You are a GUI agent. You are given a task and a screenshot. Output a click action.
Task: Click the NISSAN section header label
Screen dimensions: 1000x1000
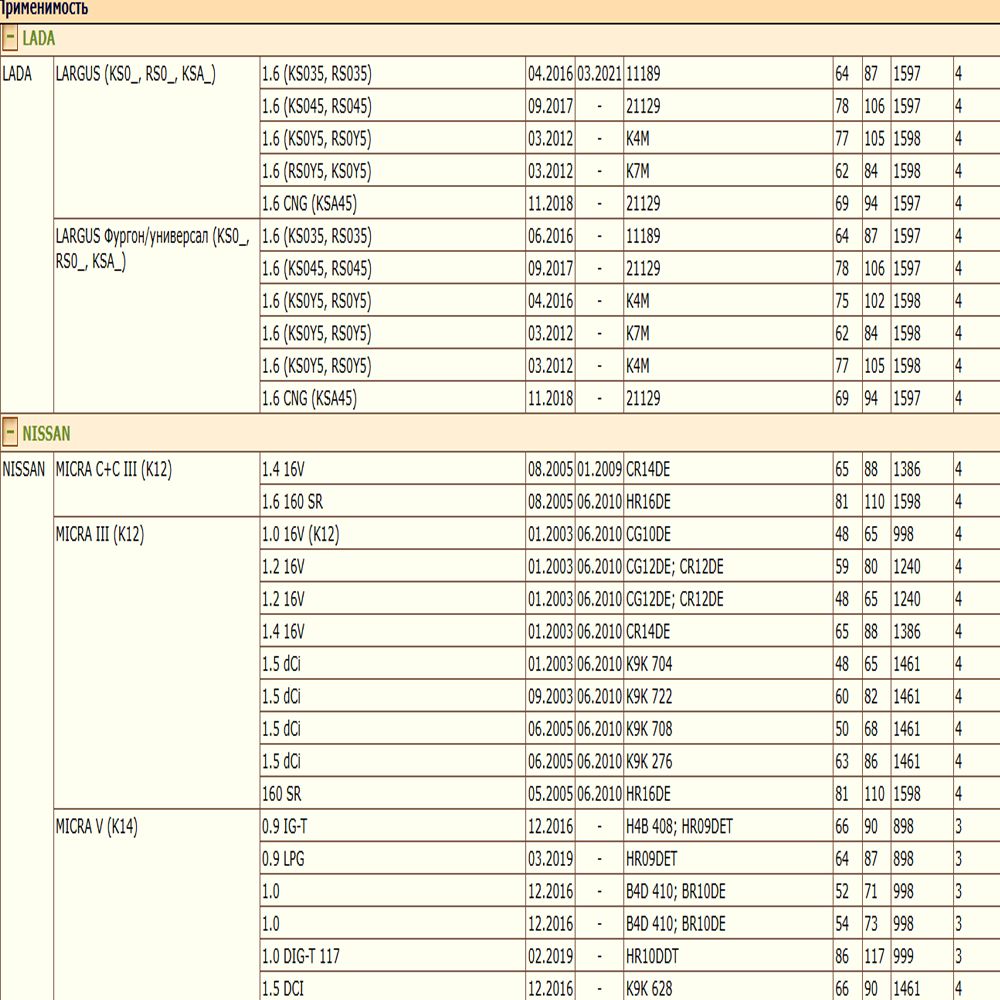pos(46,434)
